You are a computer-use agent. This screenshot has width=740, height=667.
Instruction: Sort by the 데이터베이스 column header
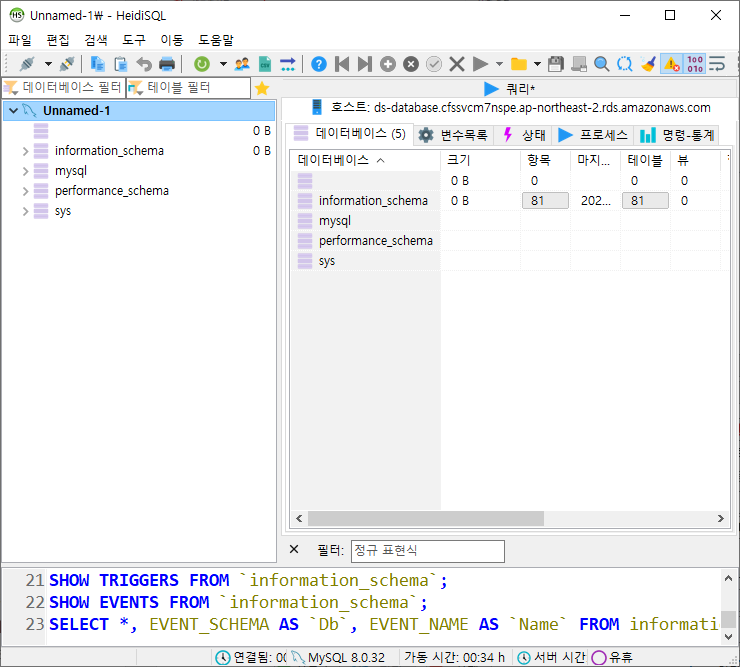(x=365, y=160)
